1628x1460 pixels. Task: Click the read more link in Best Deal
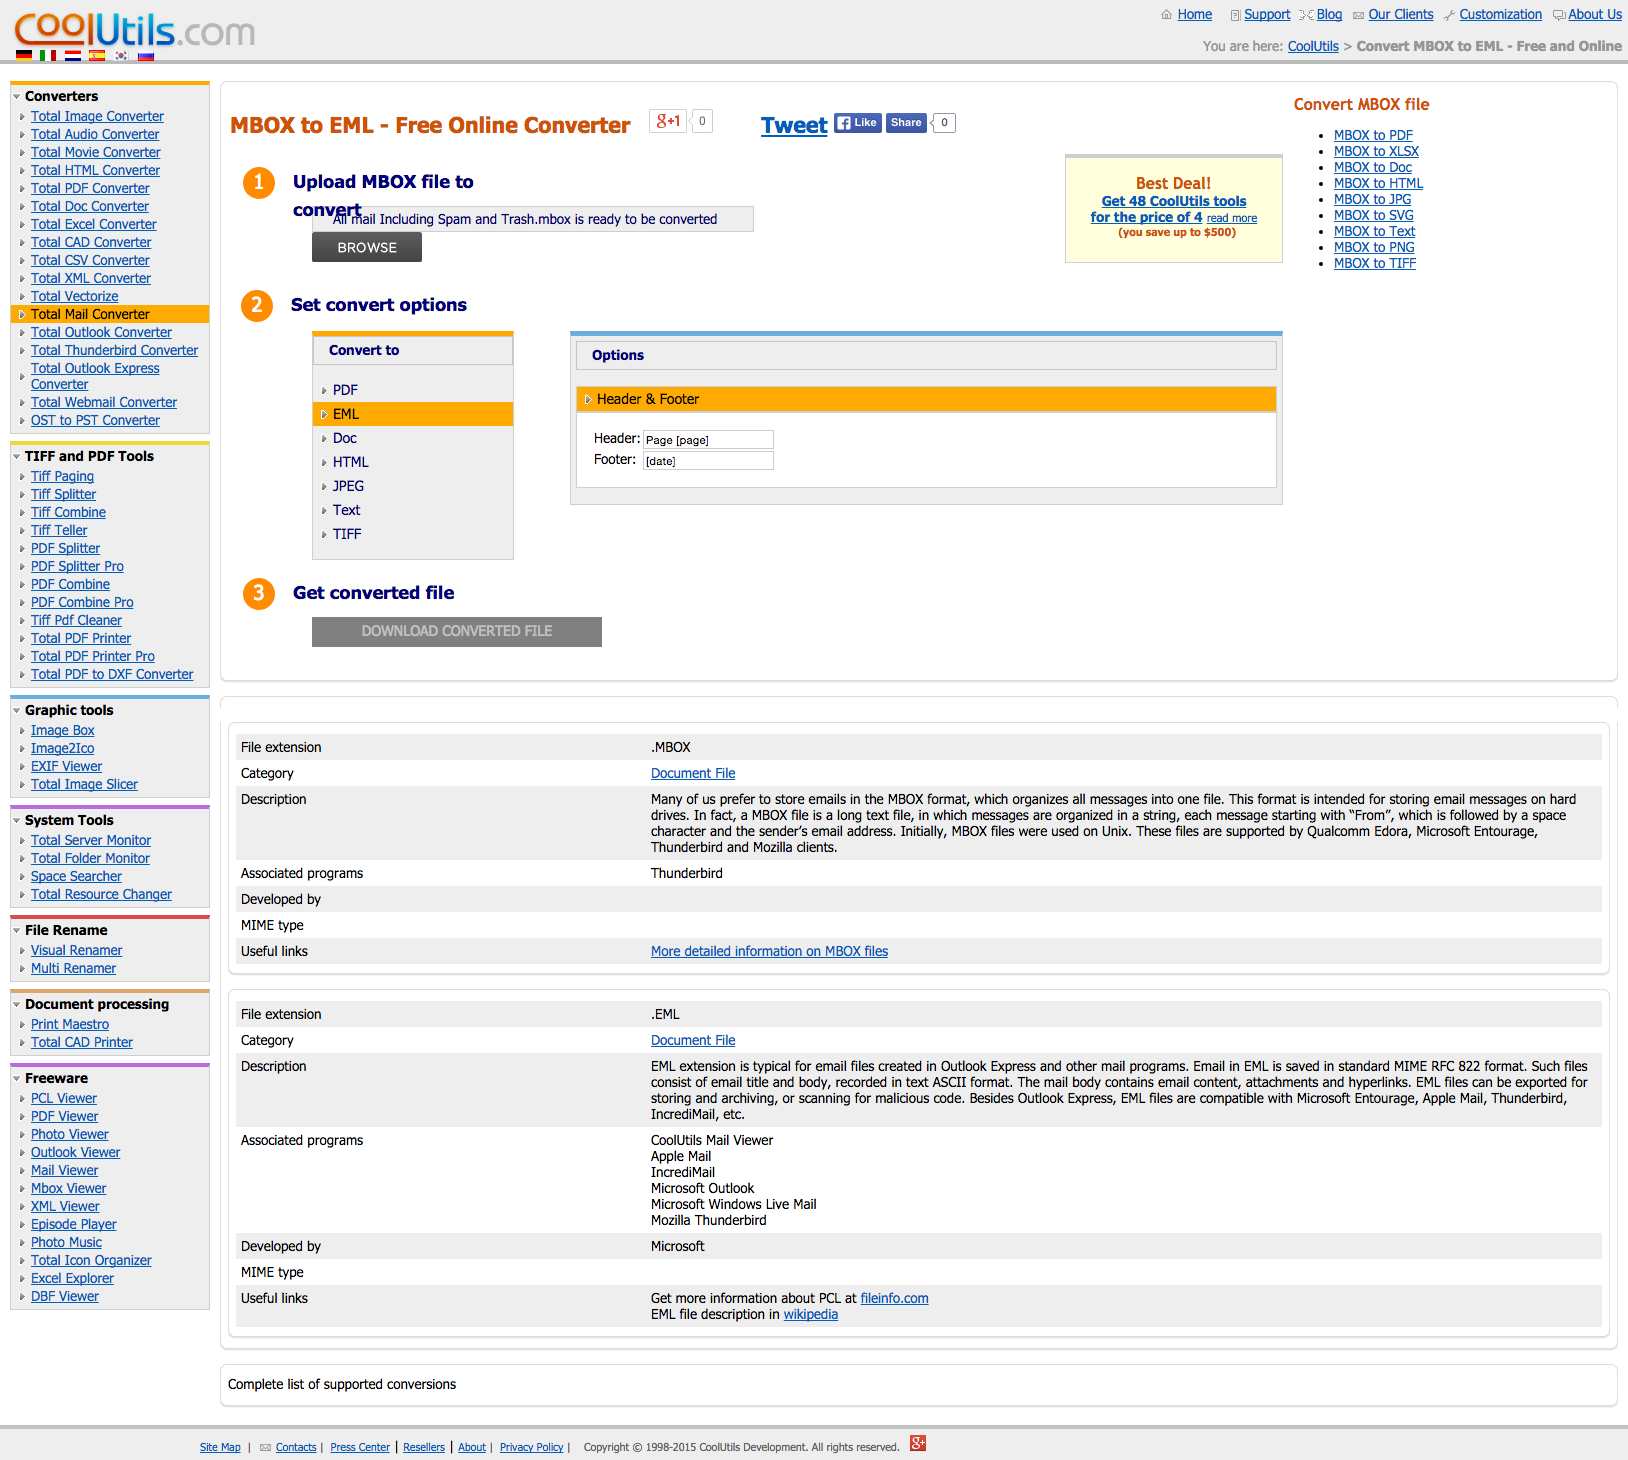pyautogui.click(x=1232, y=218)
